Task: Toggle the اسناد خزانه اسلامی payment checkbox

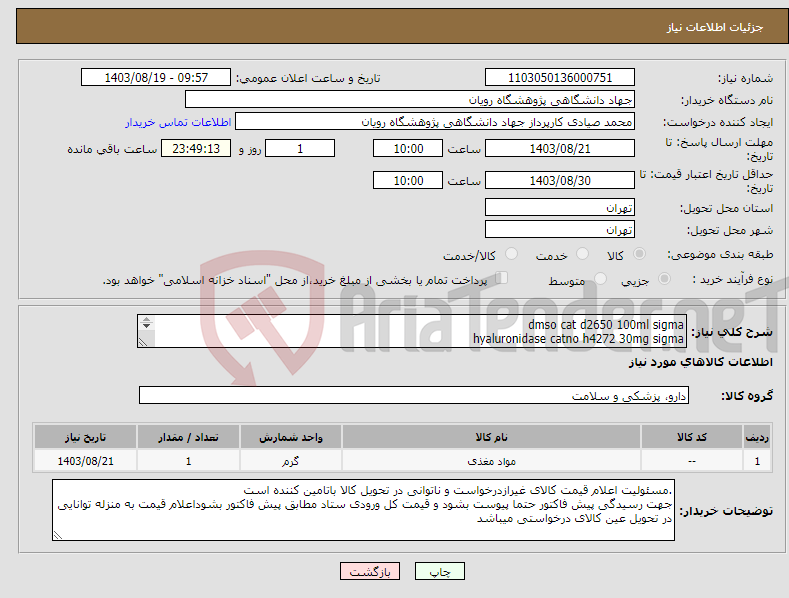Action: (502, 277)
